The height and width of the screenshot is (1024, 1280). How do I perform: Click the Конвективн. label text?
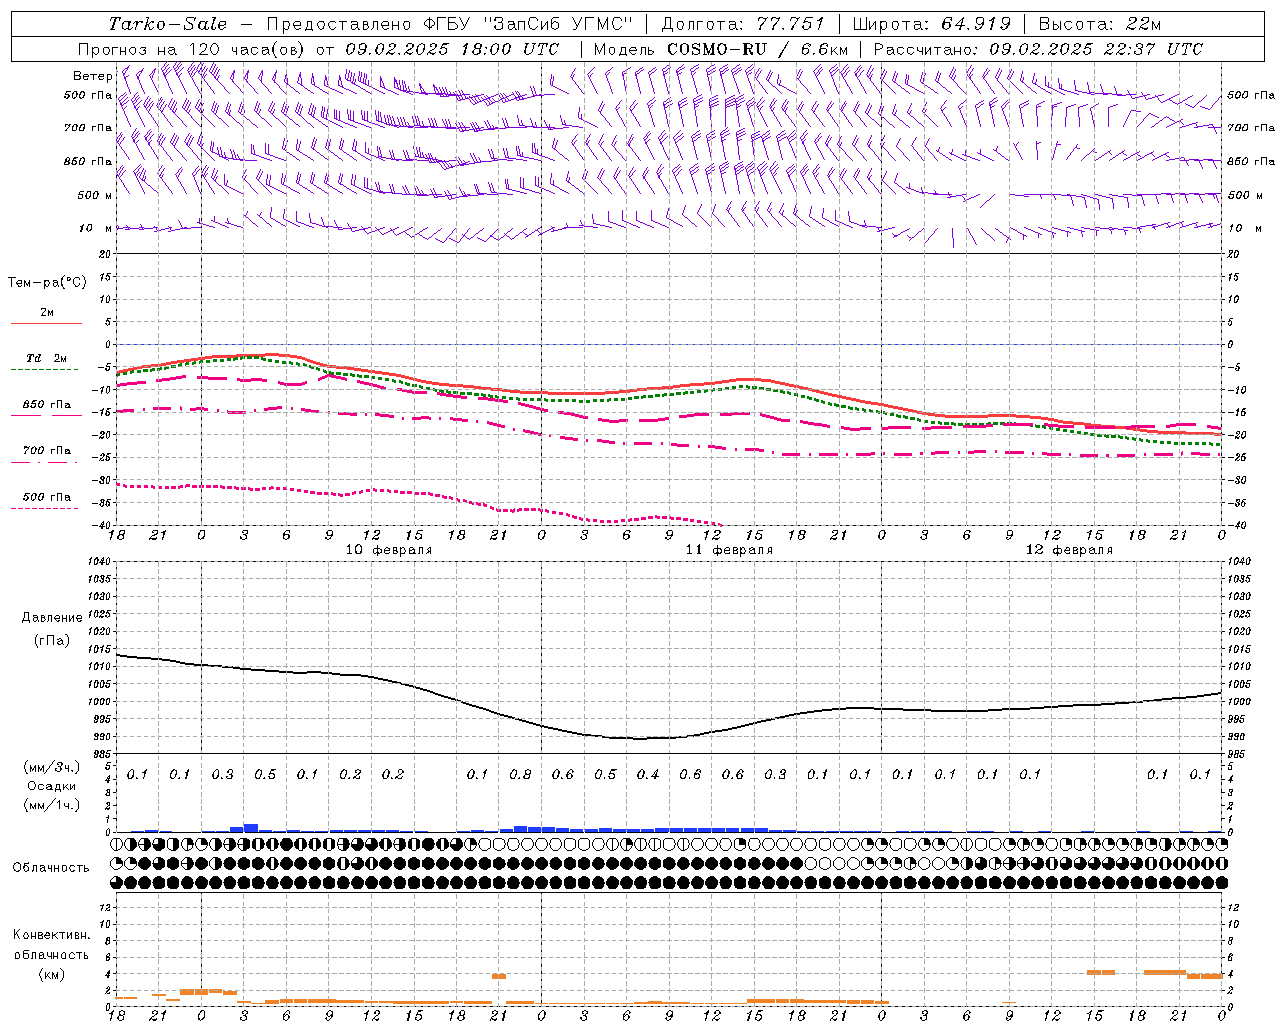point(51,935)
